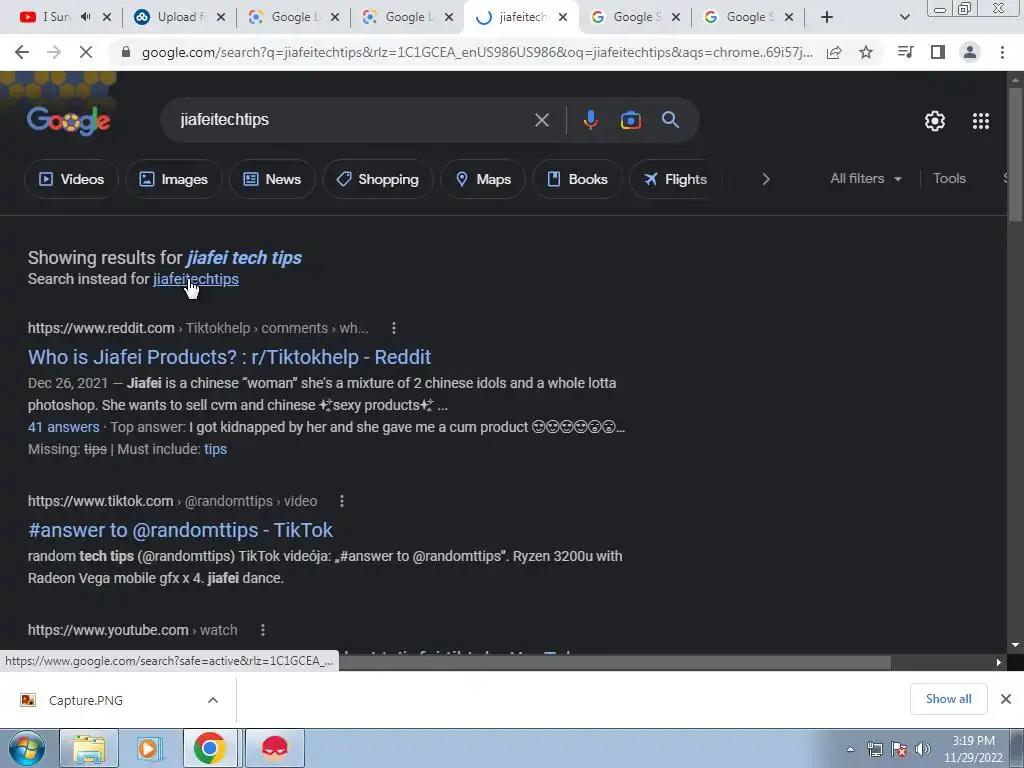Screen dimensions: 1024x768
Task: Filter results by Books
Action: pyautogui.click(x=577, y=179)
